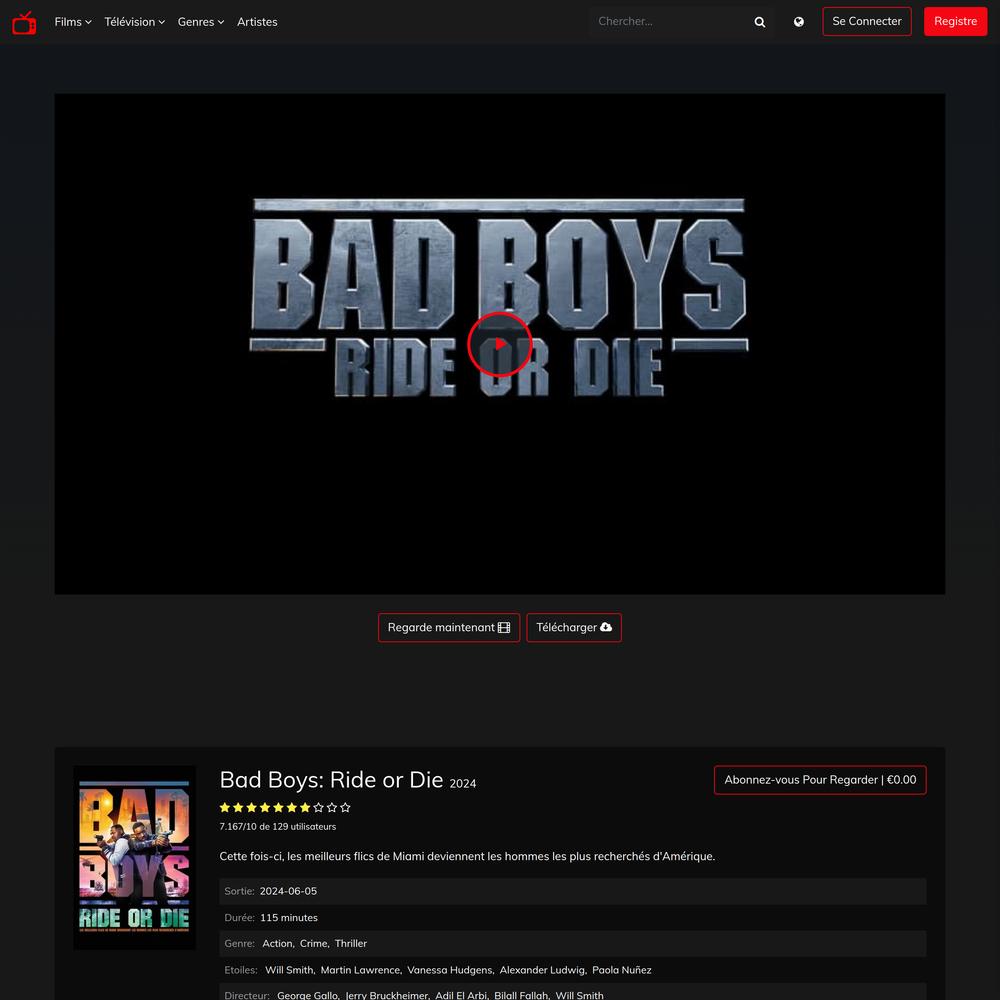Play the Bad Boys trailer video

click(499, 344)
